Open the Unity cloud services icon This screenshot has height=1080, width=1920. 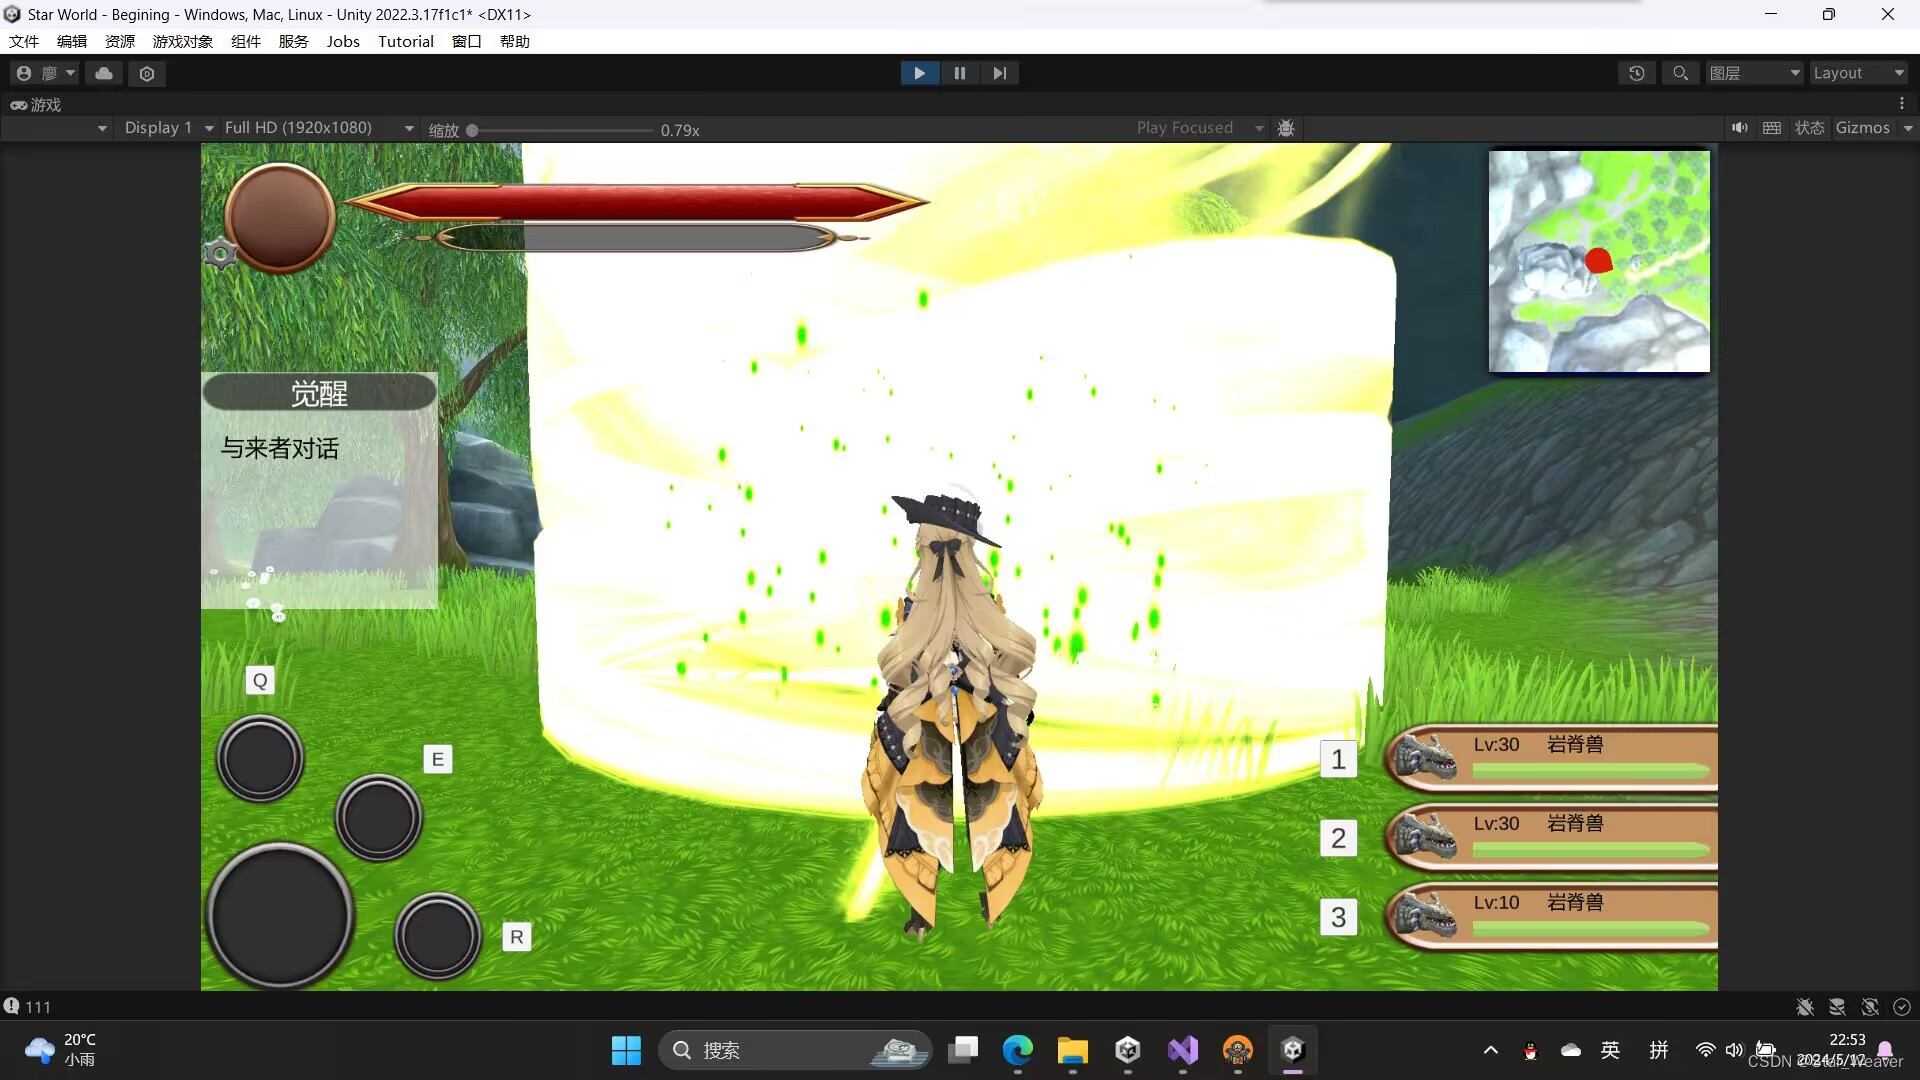(x=104, y=73)
